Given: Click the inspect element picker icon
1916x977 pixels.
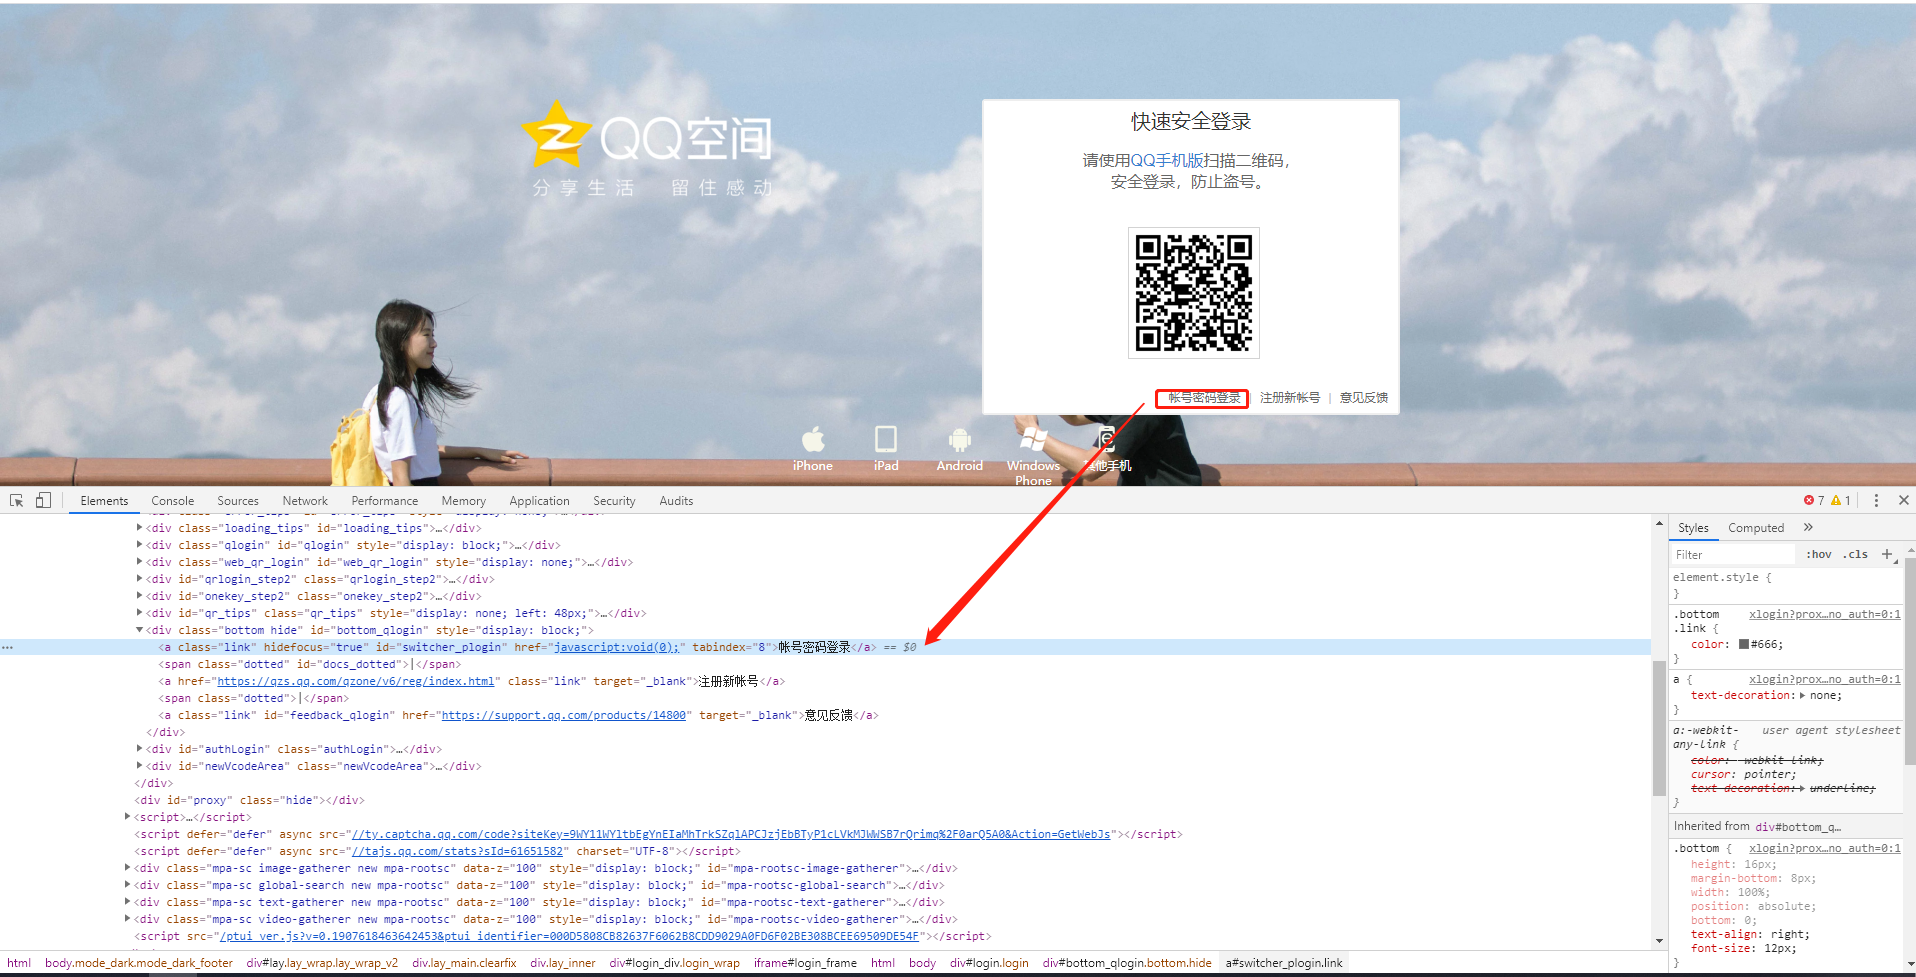Looking at the screenshot, I should pos(17,500).
